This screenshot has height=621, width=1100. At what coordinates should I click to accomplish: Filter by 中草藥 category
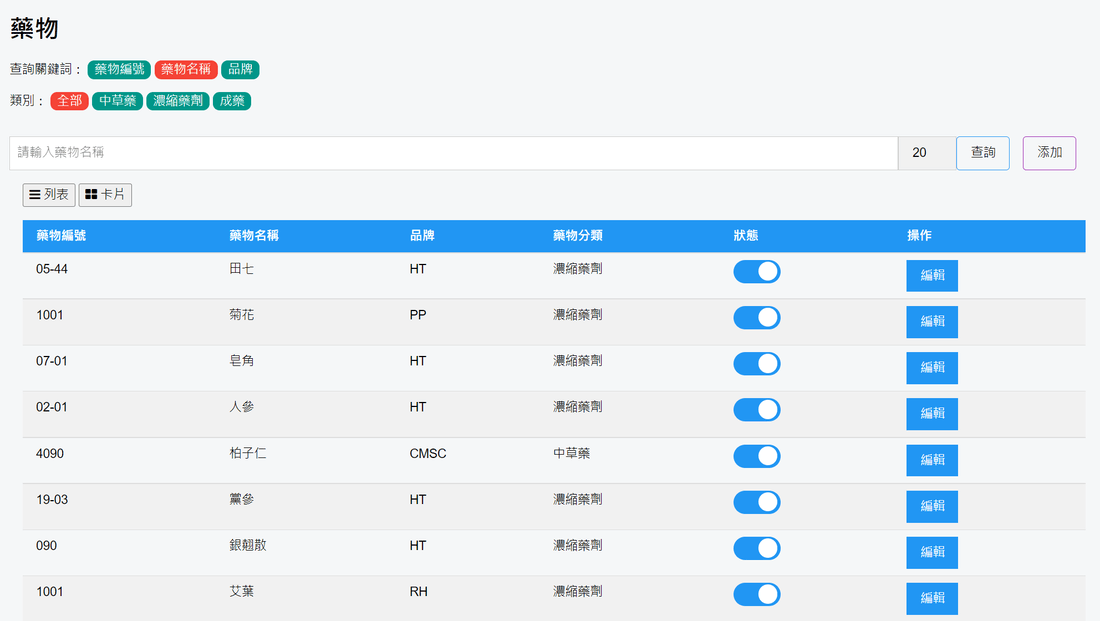point(117,101)
